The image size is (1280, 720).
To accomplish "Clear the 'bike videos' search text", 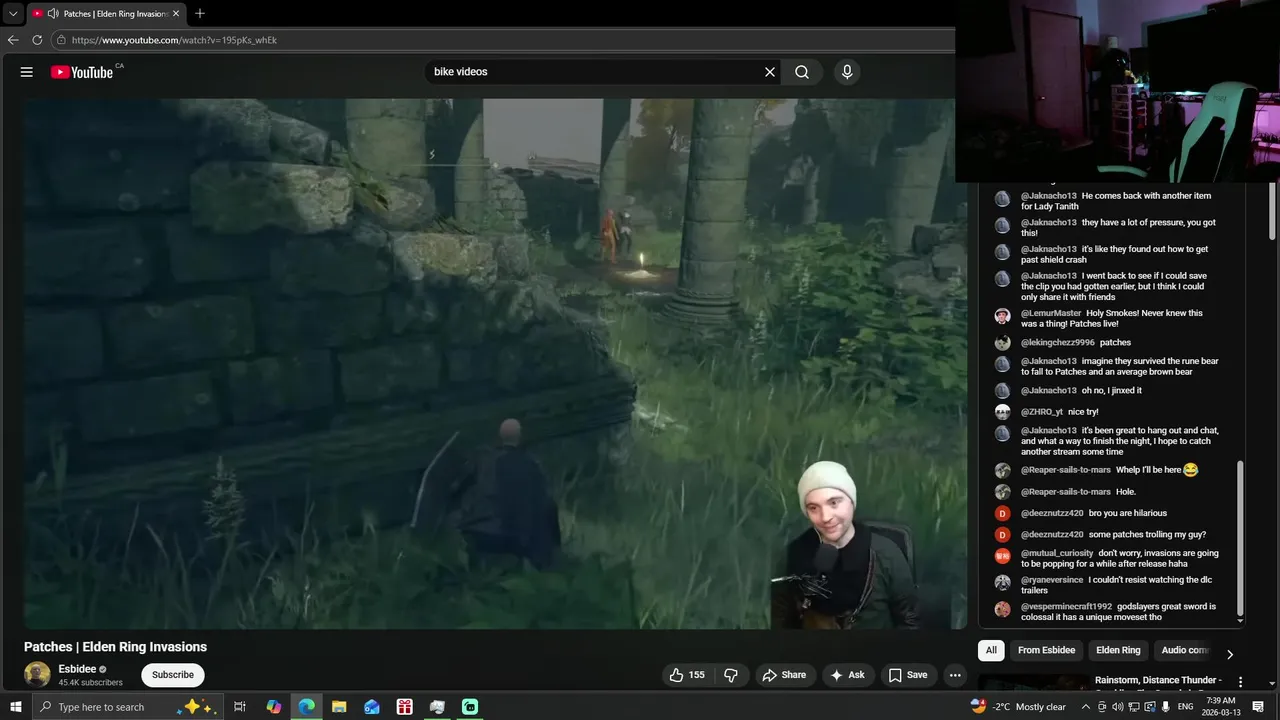I will [770, 72].
